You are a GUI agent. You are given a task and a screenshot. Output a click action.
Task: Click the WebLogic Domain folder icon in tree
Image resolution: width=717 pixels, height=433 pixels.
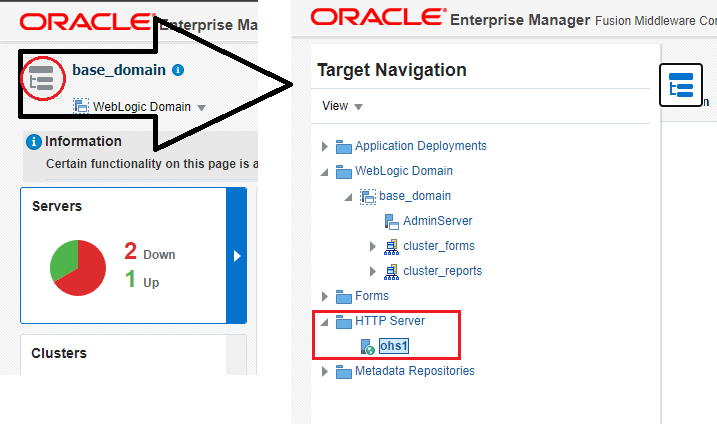tap(343, 171)
